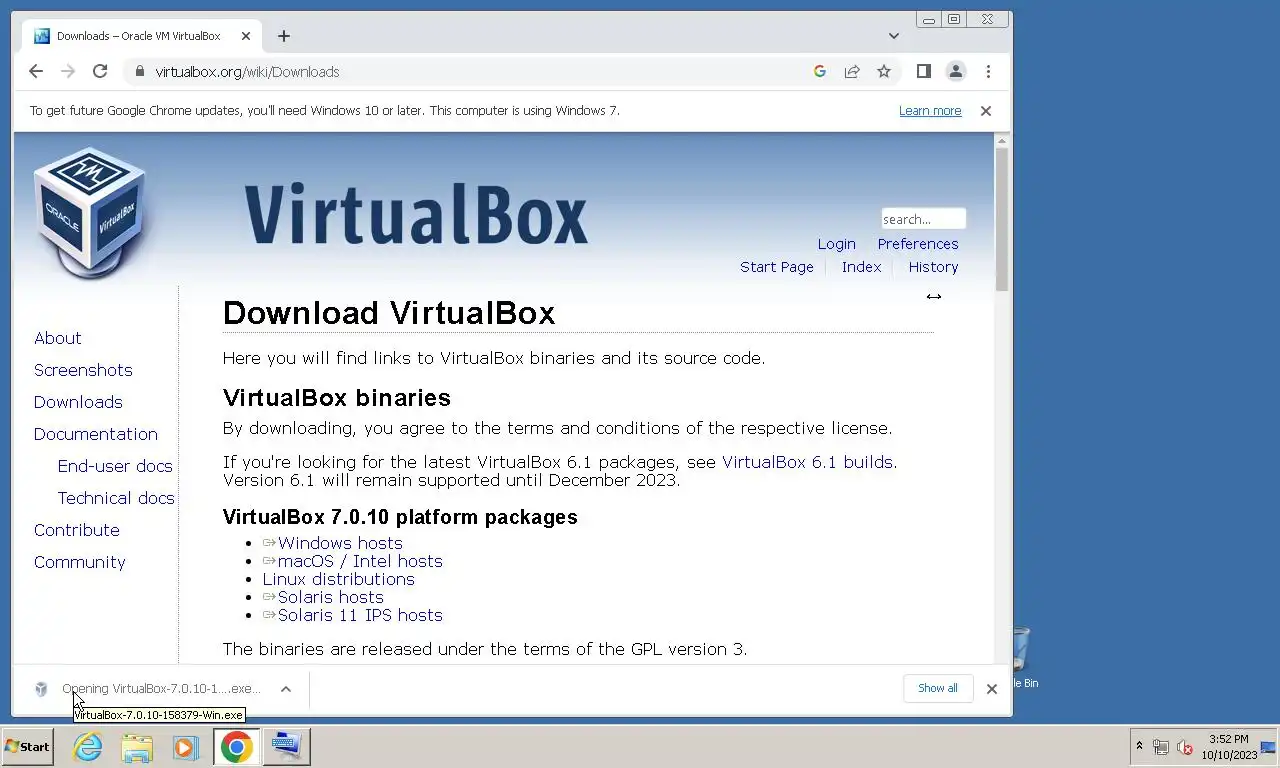Download the Windows hosts package
The image size is (1280, 768).
[340, 543]
